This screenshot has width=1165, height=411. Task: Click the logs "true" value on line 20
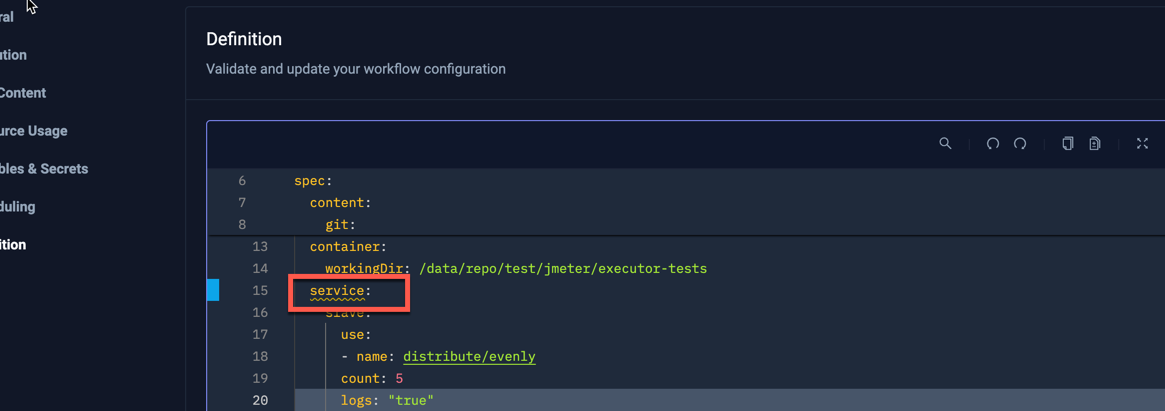(410, 401)
